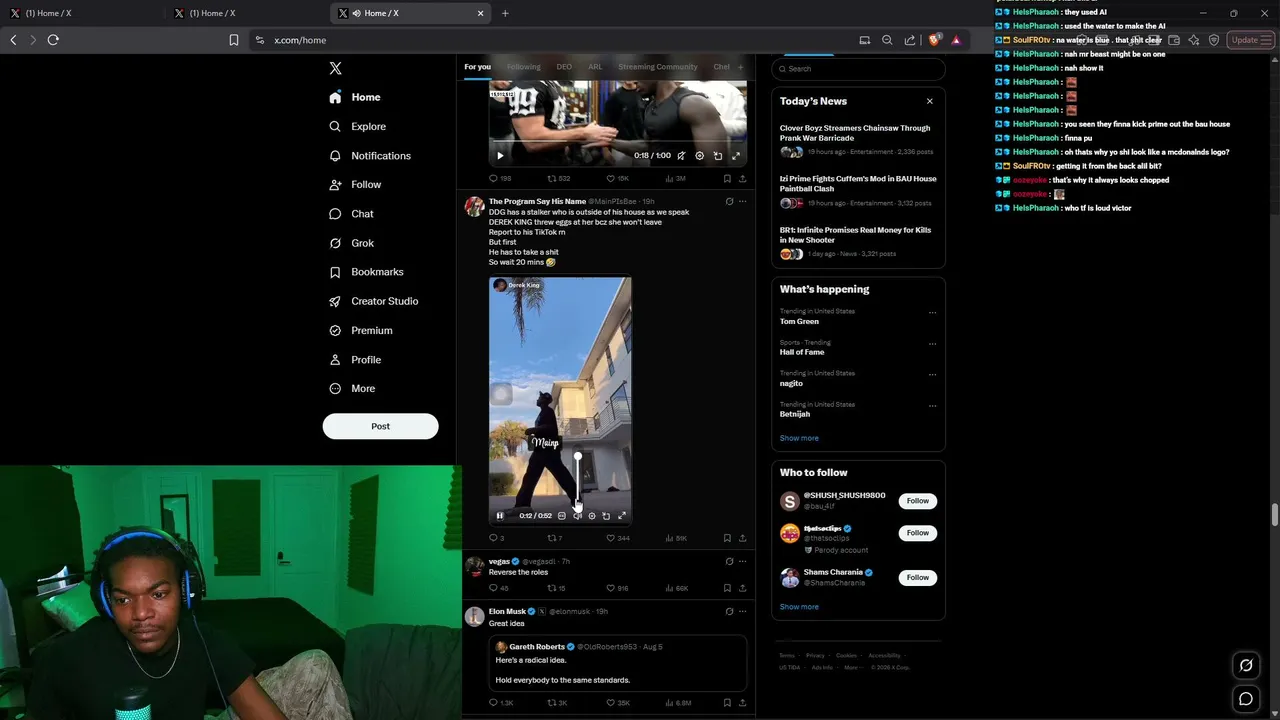Open Grok floating button at bottom right
Screen dimensions: 1280x720
[1246, 665]
